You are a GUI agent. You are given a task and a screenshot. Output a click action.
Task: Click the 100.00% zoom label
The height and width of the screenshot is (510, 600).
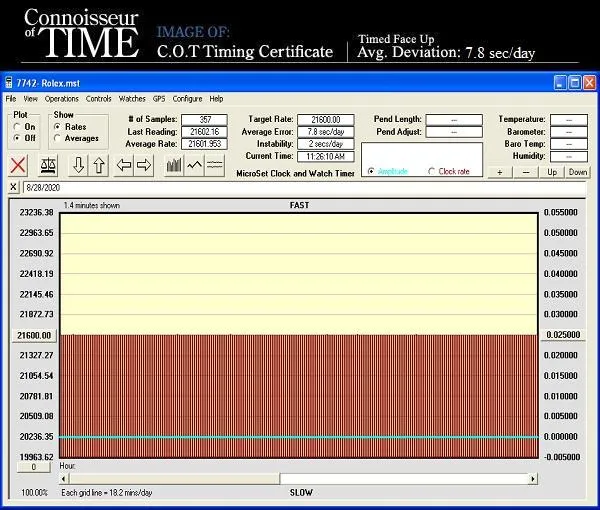click(34, 492)
